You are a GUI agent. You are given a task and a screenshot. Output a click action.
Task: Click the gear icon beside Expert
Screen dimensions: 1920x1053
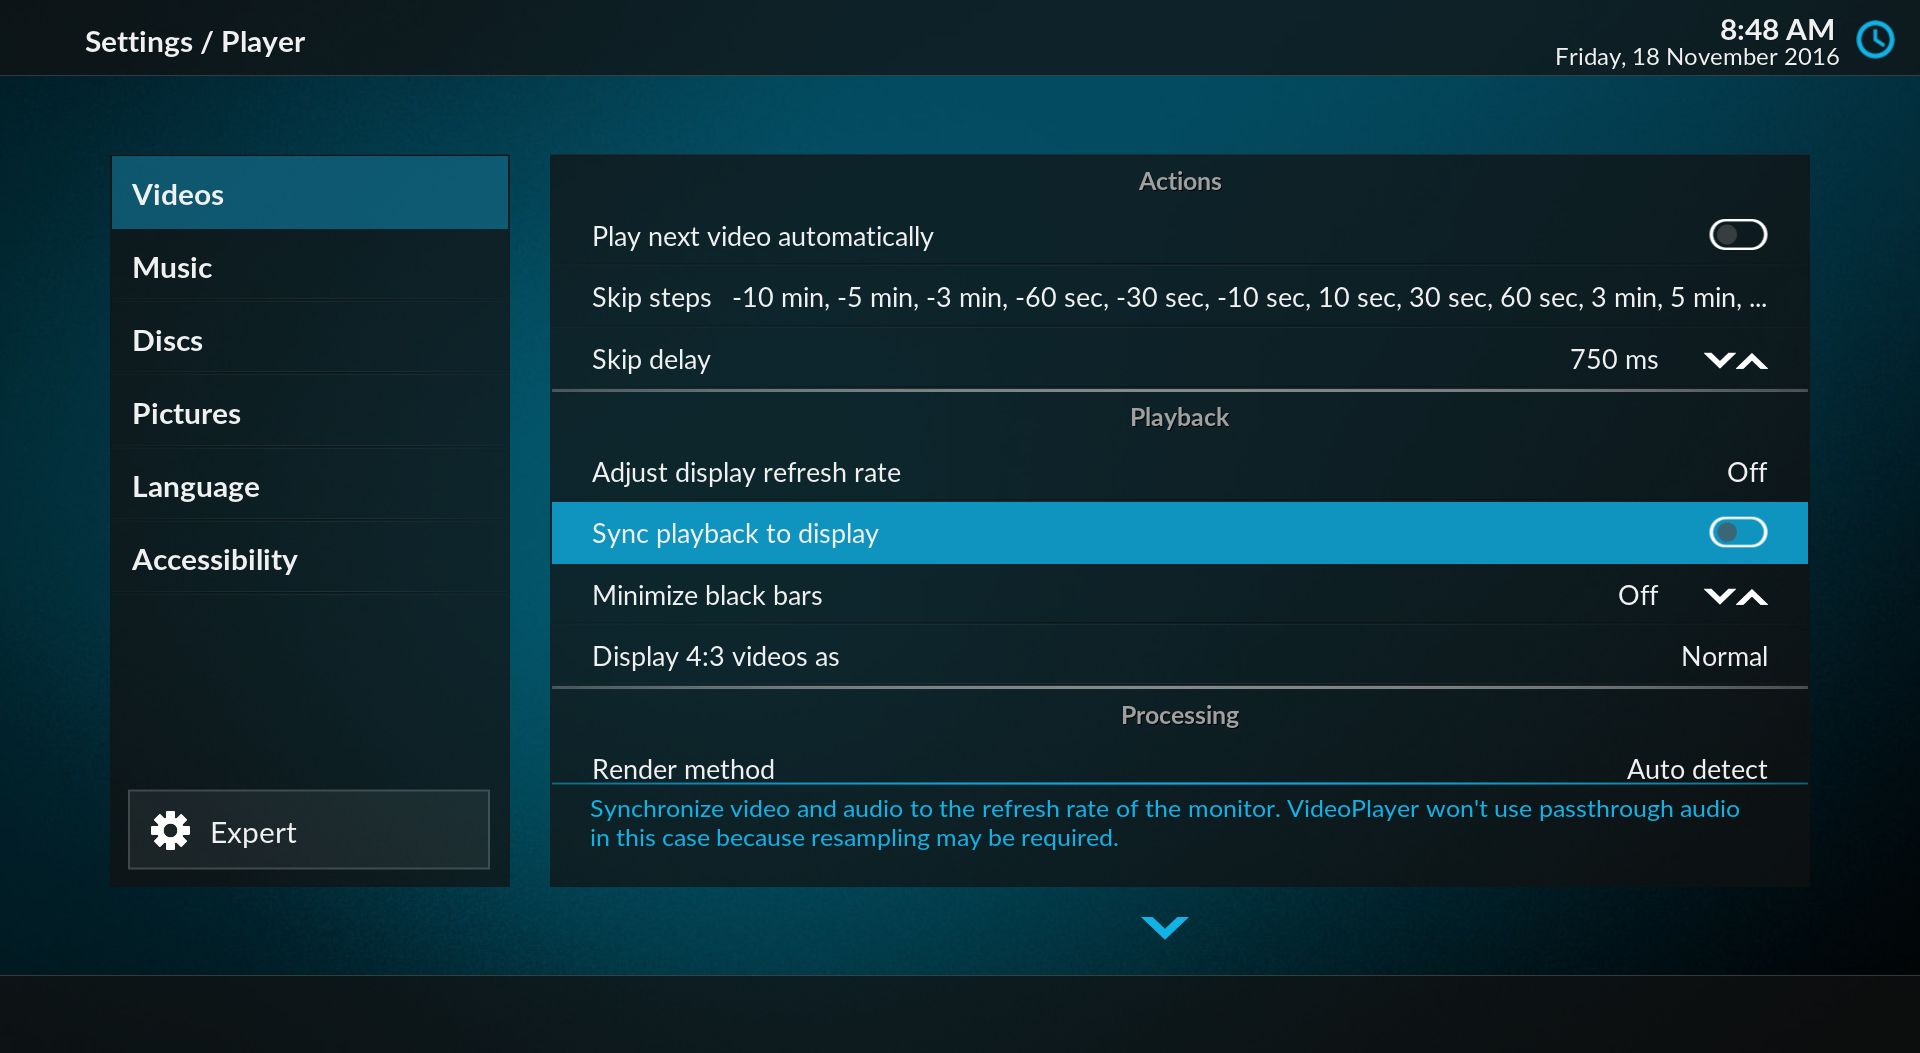[170, 831]
